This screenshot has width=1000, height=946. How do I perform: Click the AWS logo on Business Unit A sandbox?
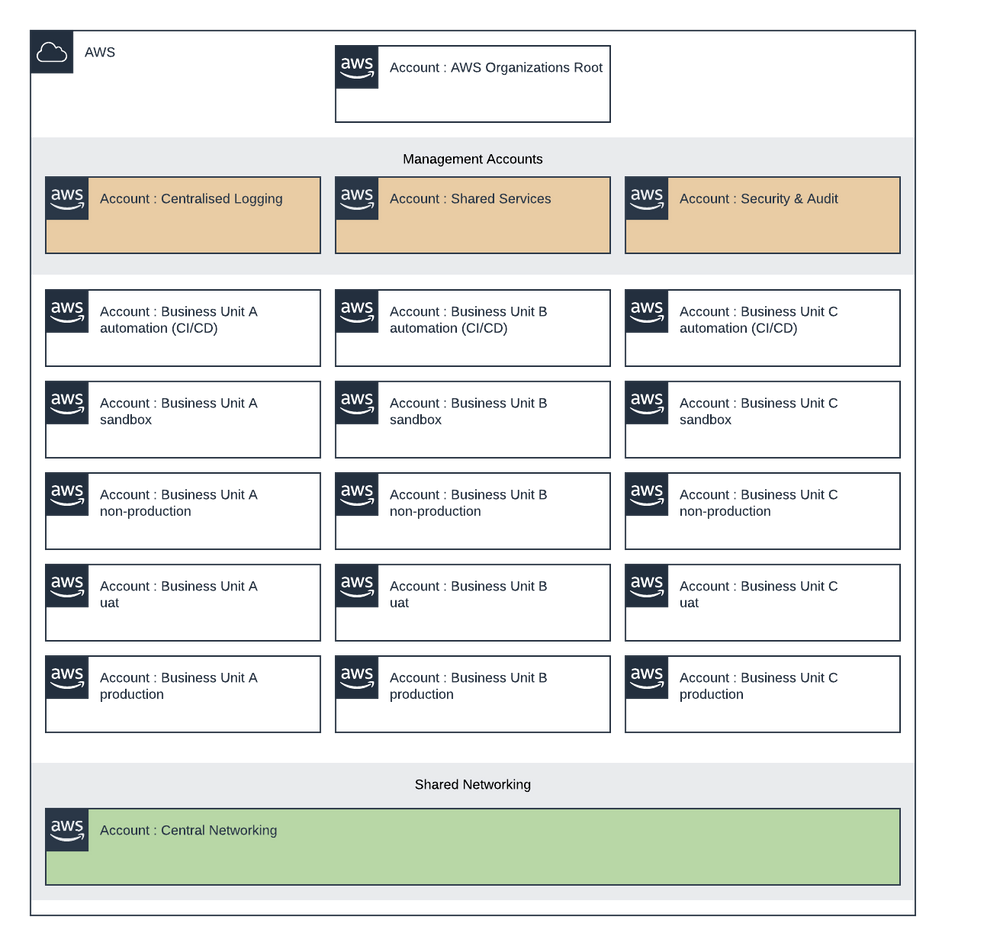coord(66,402)
